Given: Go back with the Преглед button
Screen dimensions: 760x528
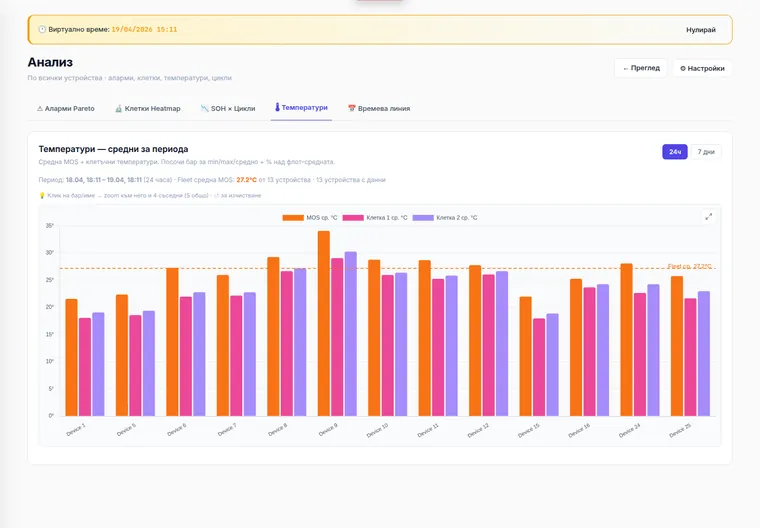Looking at the screenshot, I should (641, 68).
